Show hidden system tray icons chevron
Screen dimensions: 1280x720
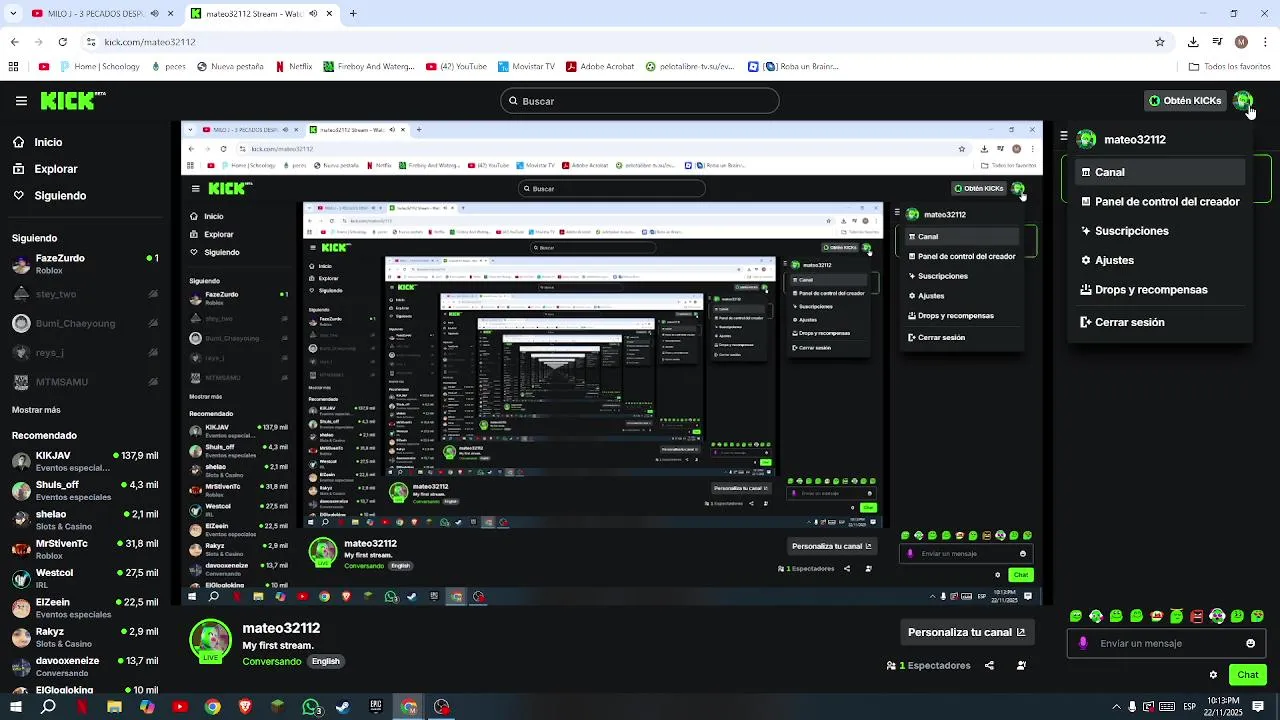tap(1115, 707)
